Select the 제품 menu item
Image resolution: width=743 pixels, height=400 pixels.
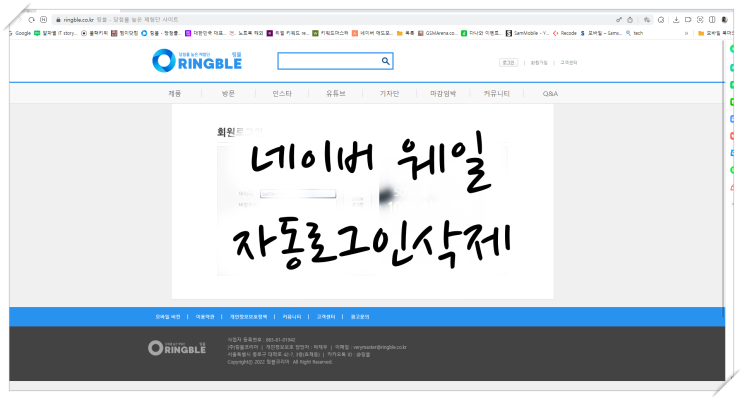pyautogui.click(x=174, y=93)
